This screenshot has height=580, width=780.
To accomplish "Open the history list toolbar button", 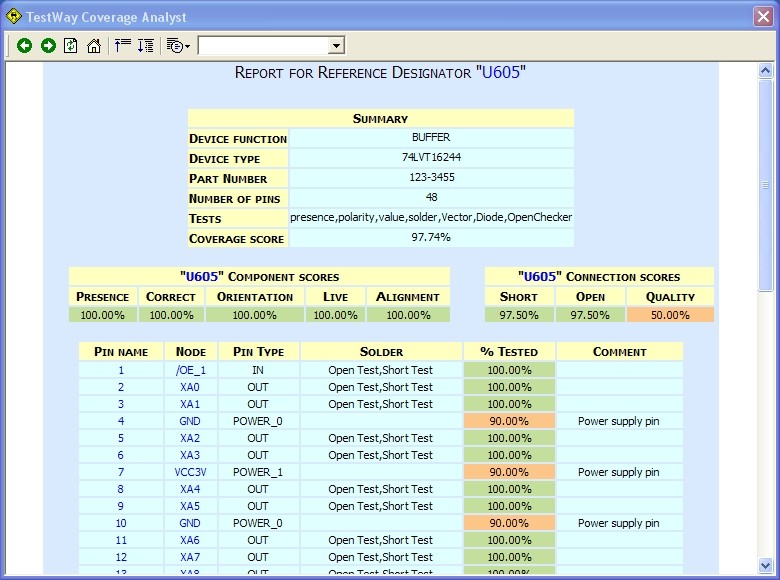I will [178, 46].
